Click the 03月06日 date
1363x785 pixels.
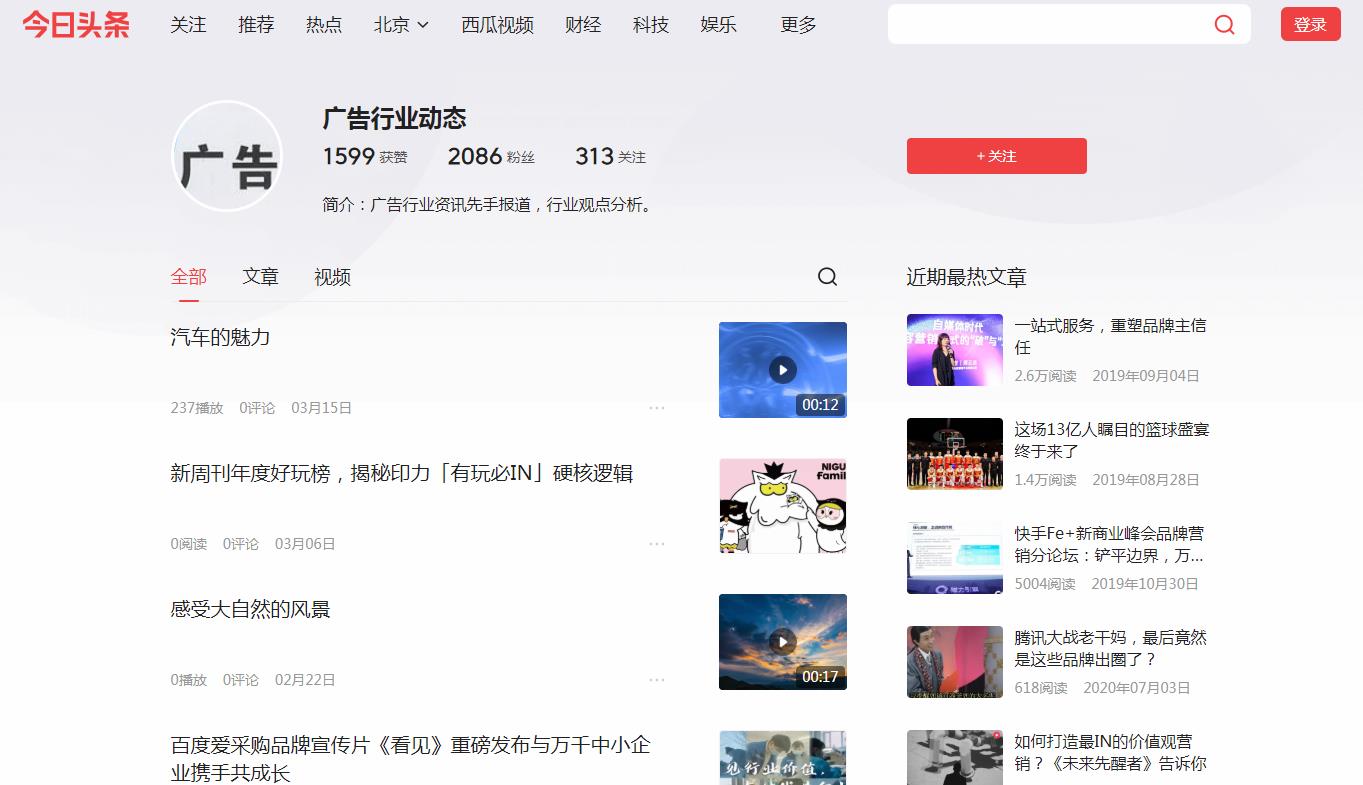pos(305,544)
